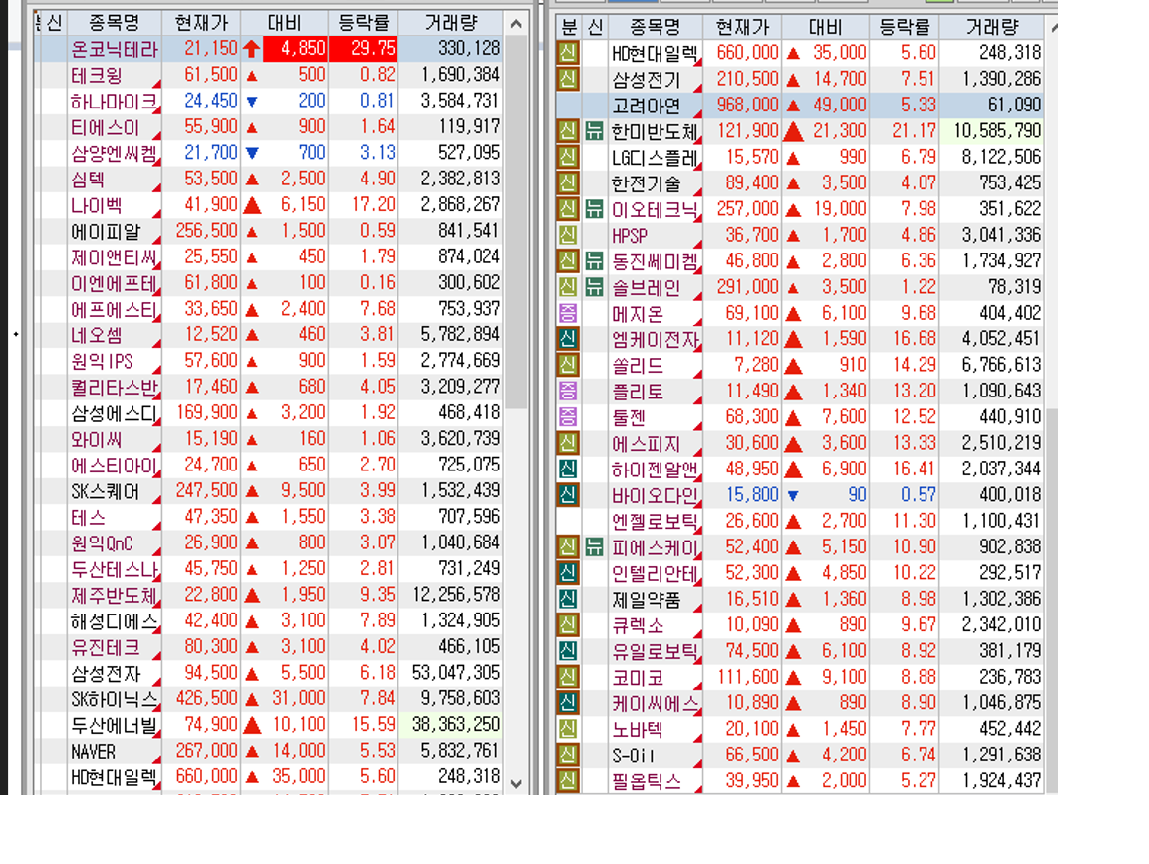Click the 신 badge in the 한미반도체 row
This screenshot has width=1149, height=864.
click(568, 130)
